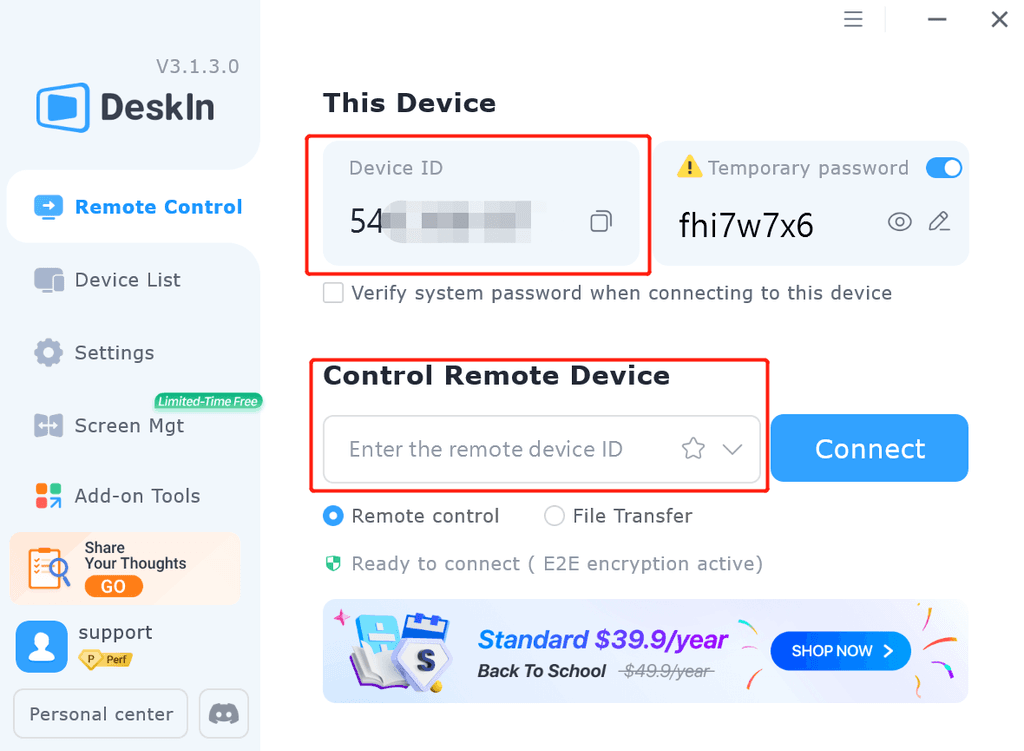The height and width of the screenshot is (751, 1024).
Task: Edit the temporary password using the pencil icon
Action: click(939, 222)
